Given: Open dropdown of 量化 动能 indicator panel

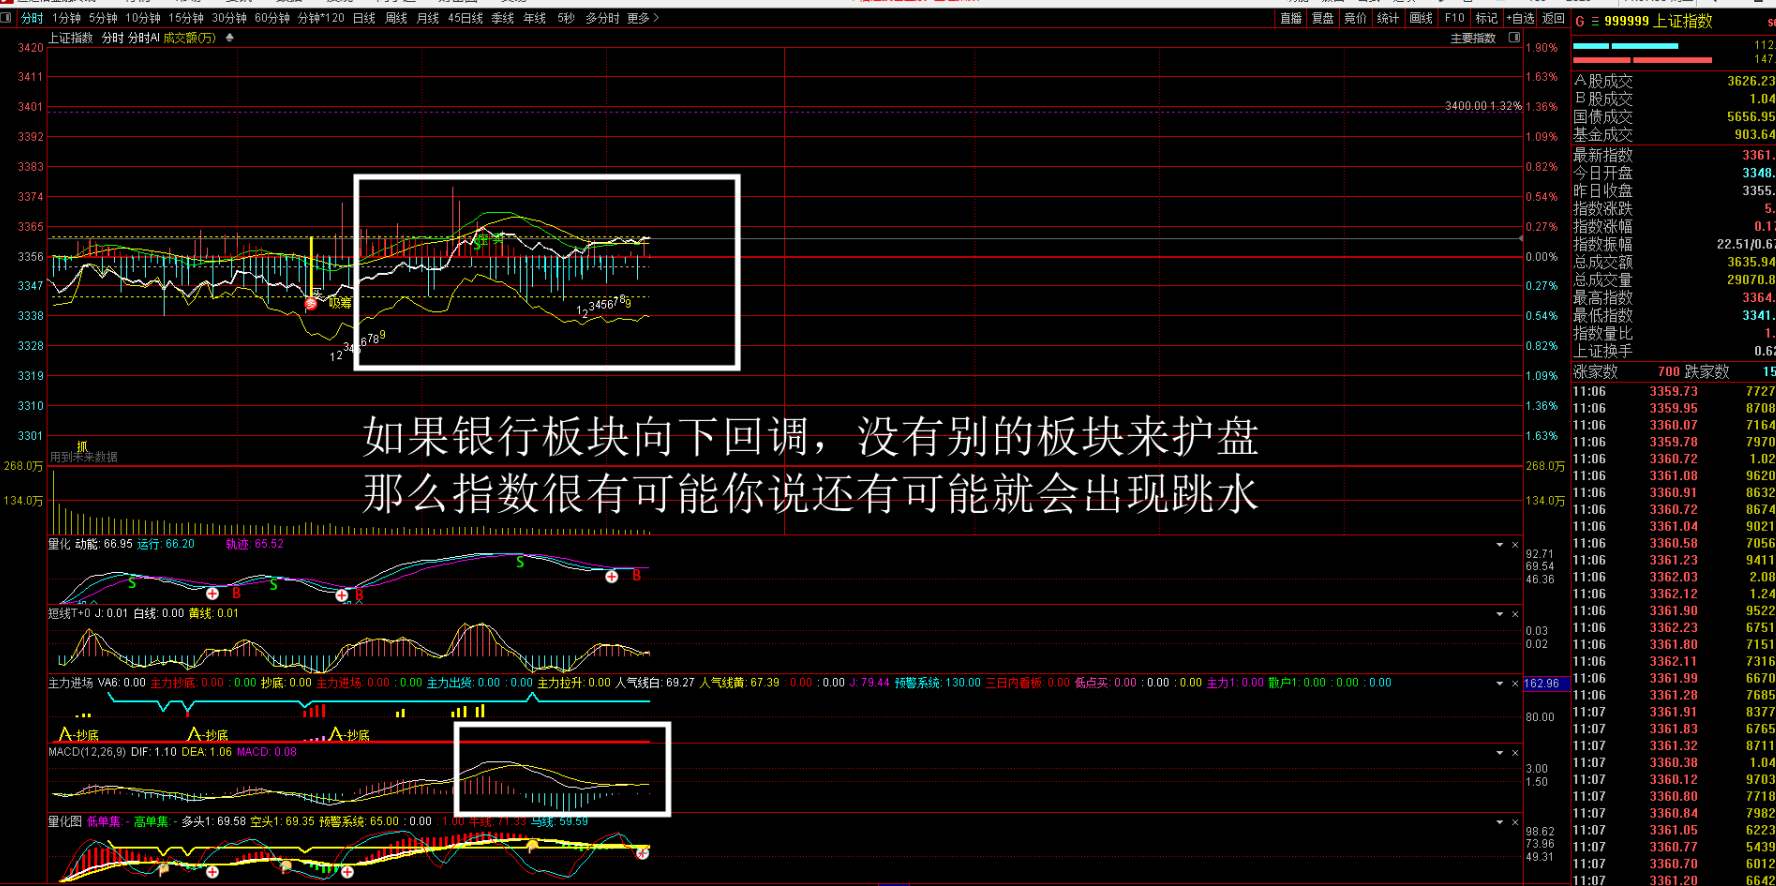Looking at the screenshot, I should (x=1500, y=545).
